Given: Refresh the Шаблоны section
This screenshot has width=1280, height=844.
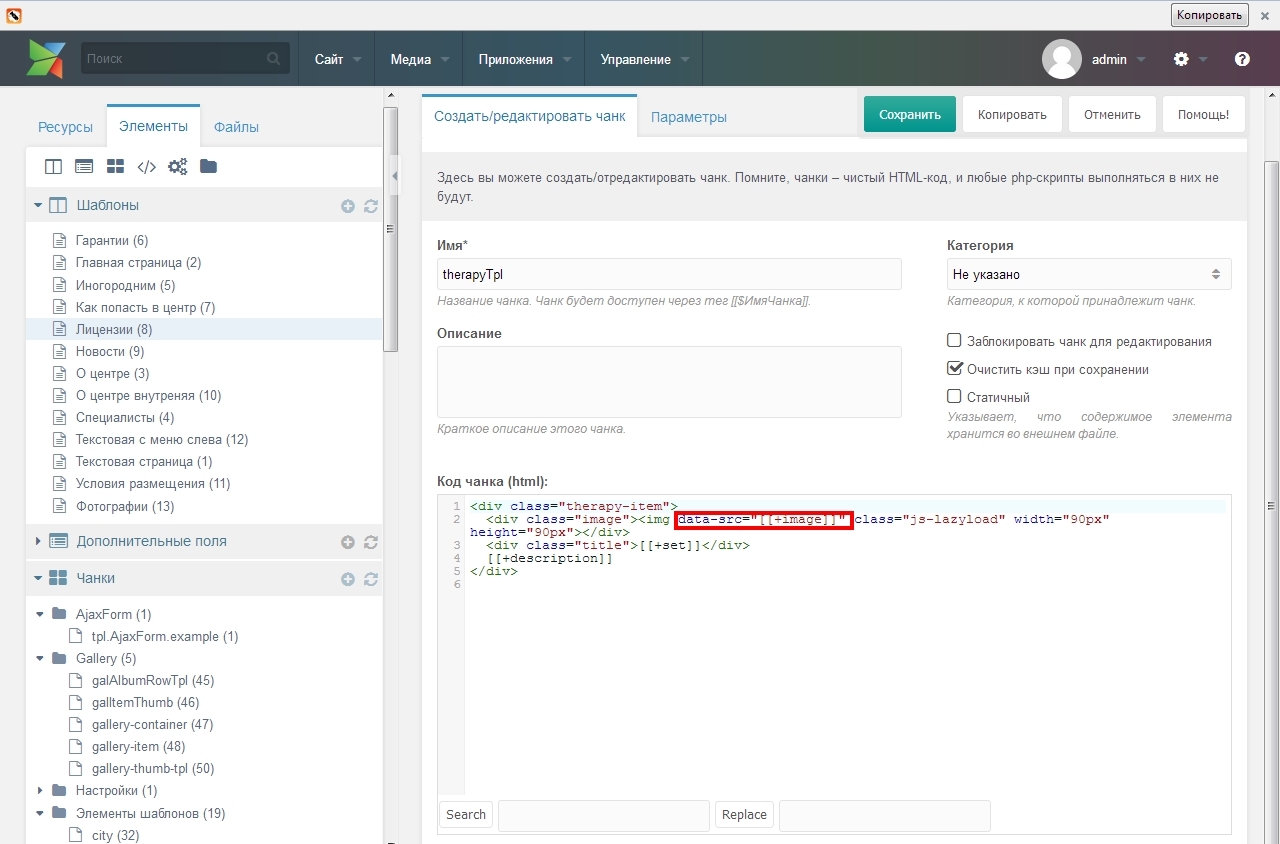Looking at the screenshot, I should point(371,206).
